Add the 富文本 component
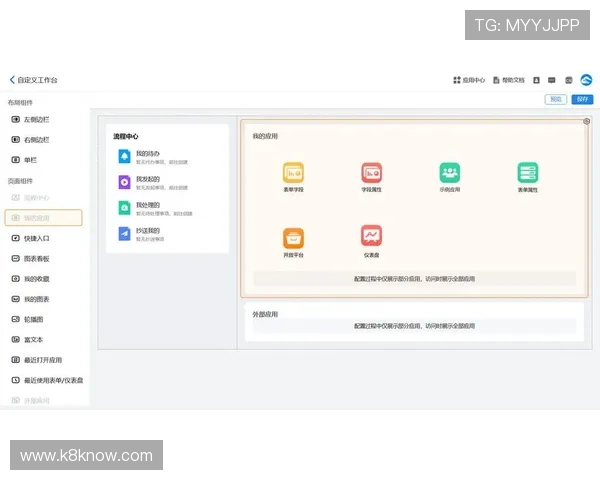600x480 pixels. [27, 339]
